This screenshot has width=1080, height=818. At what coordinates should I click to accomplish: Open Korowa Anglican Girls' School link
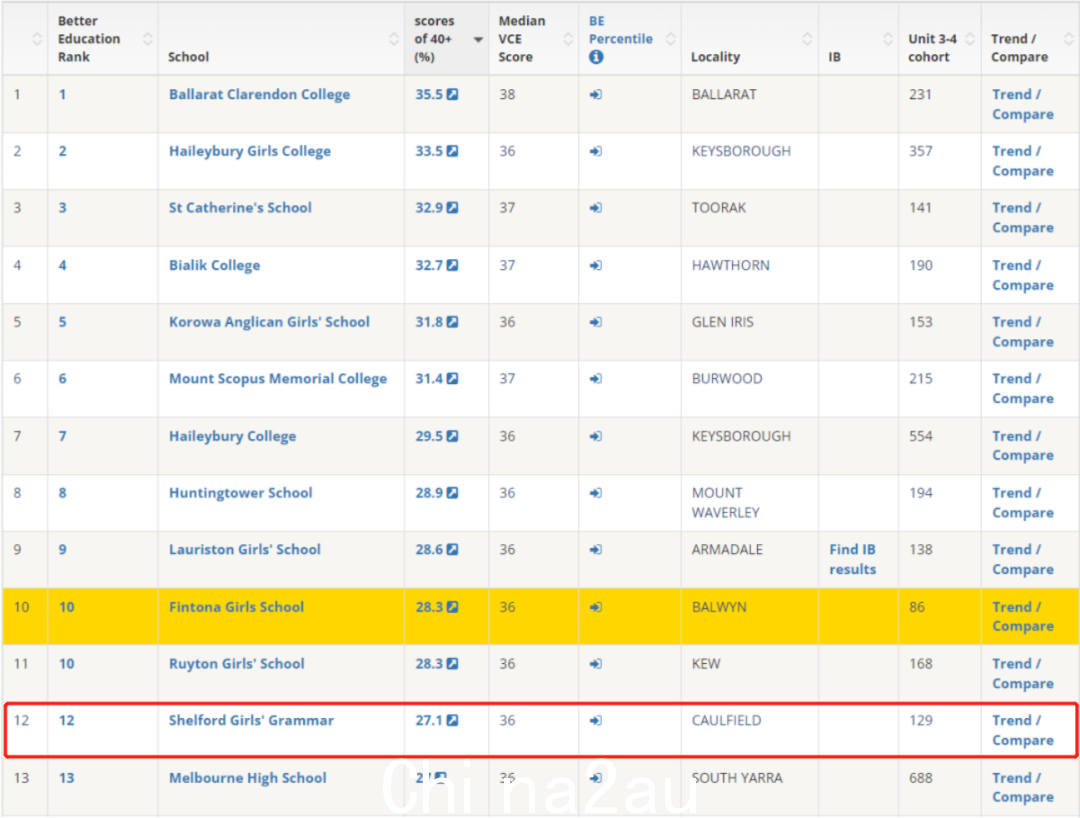(x=269, y=322)
